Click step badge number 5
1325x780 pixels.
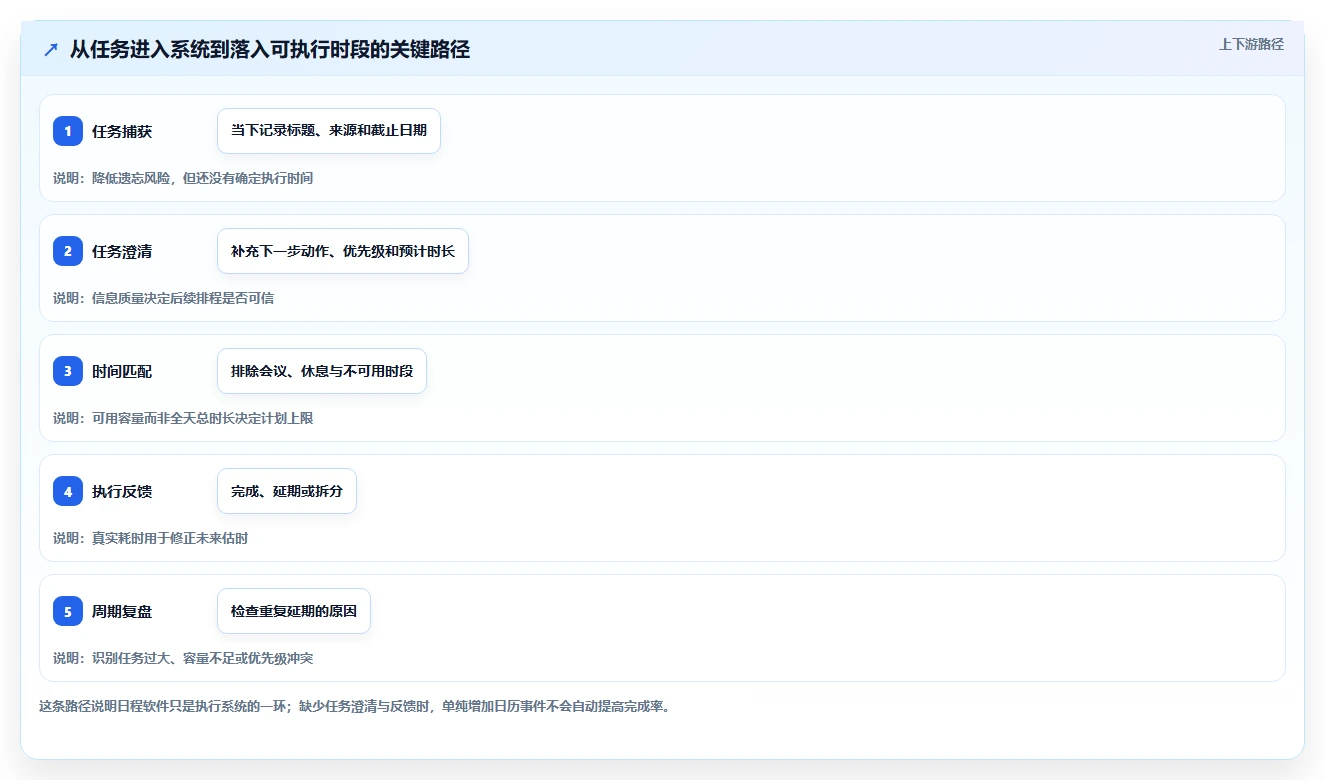tap(68, 611)
